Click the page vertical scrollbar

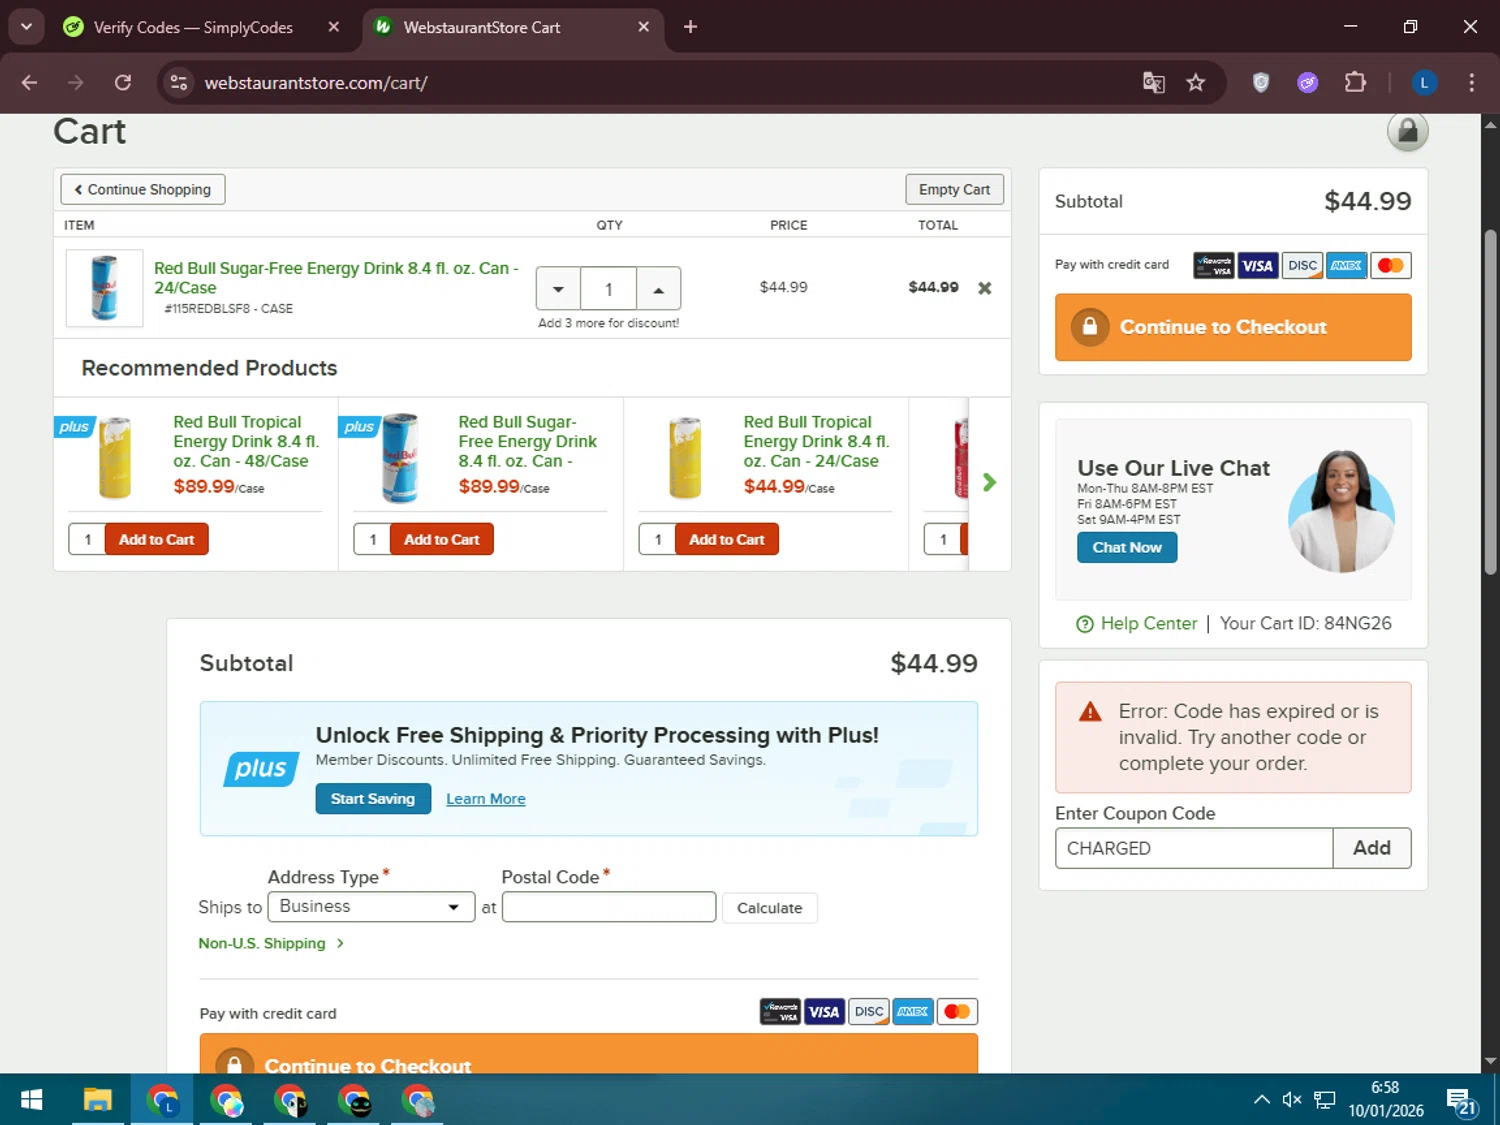1490,400
